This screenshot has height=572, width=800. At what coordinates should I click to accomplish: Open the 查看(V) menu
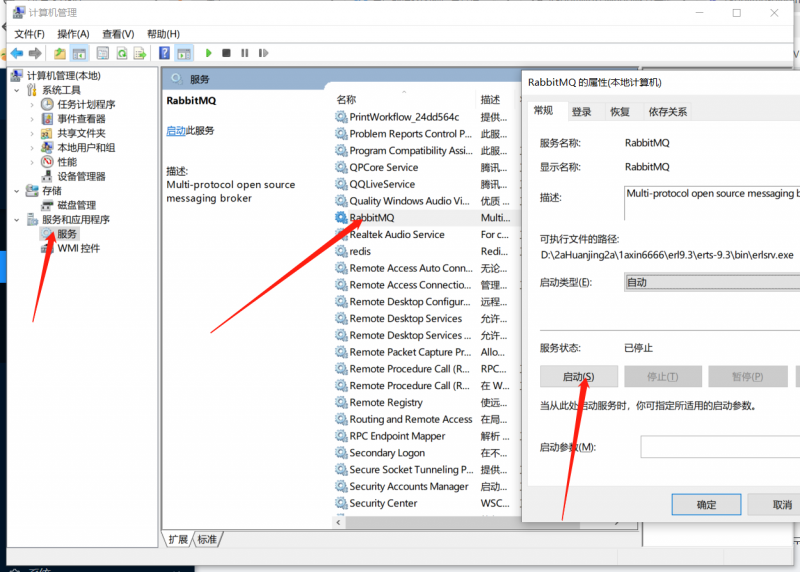pos(118,34)
